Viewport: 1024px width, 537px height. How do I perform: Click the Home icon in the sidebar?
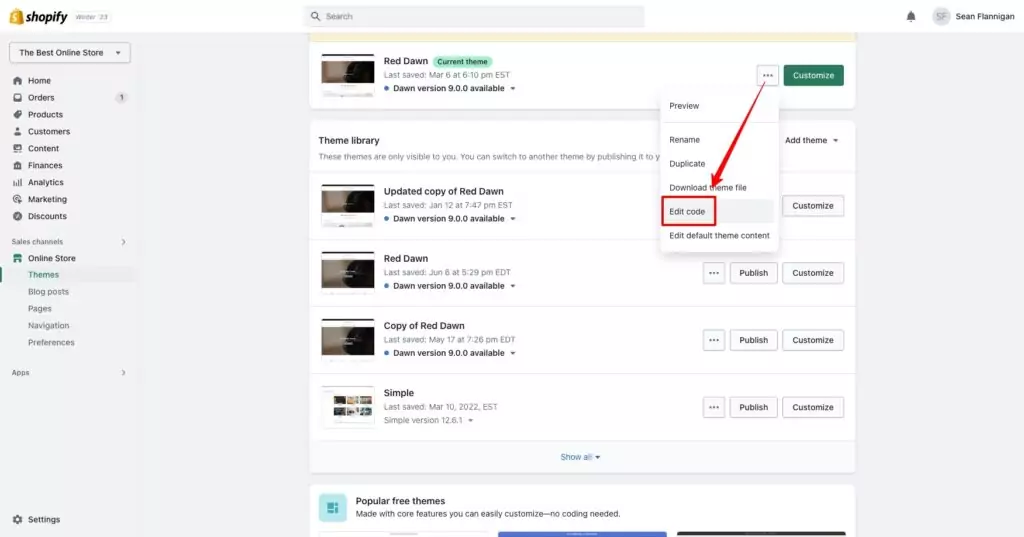[x=18, y=80]
